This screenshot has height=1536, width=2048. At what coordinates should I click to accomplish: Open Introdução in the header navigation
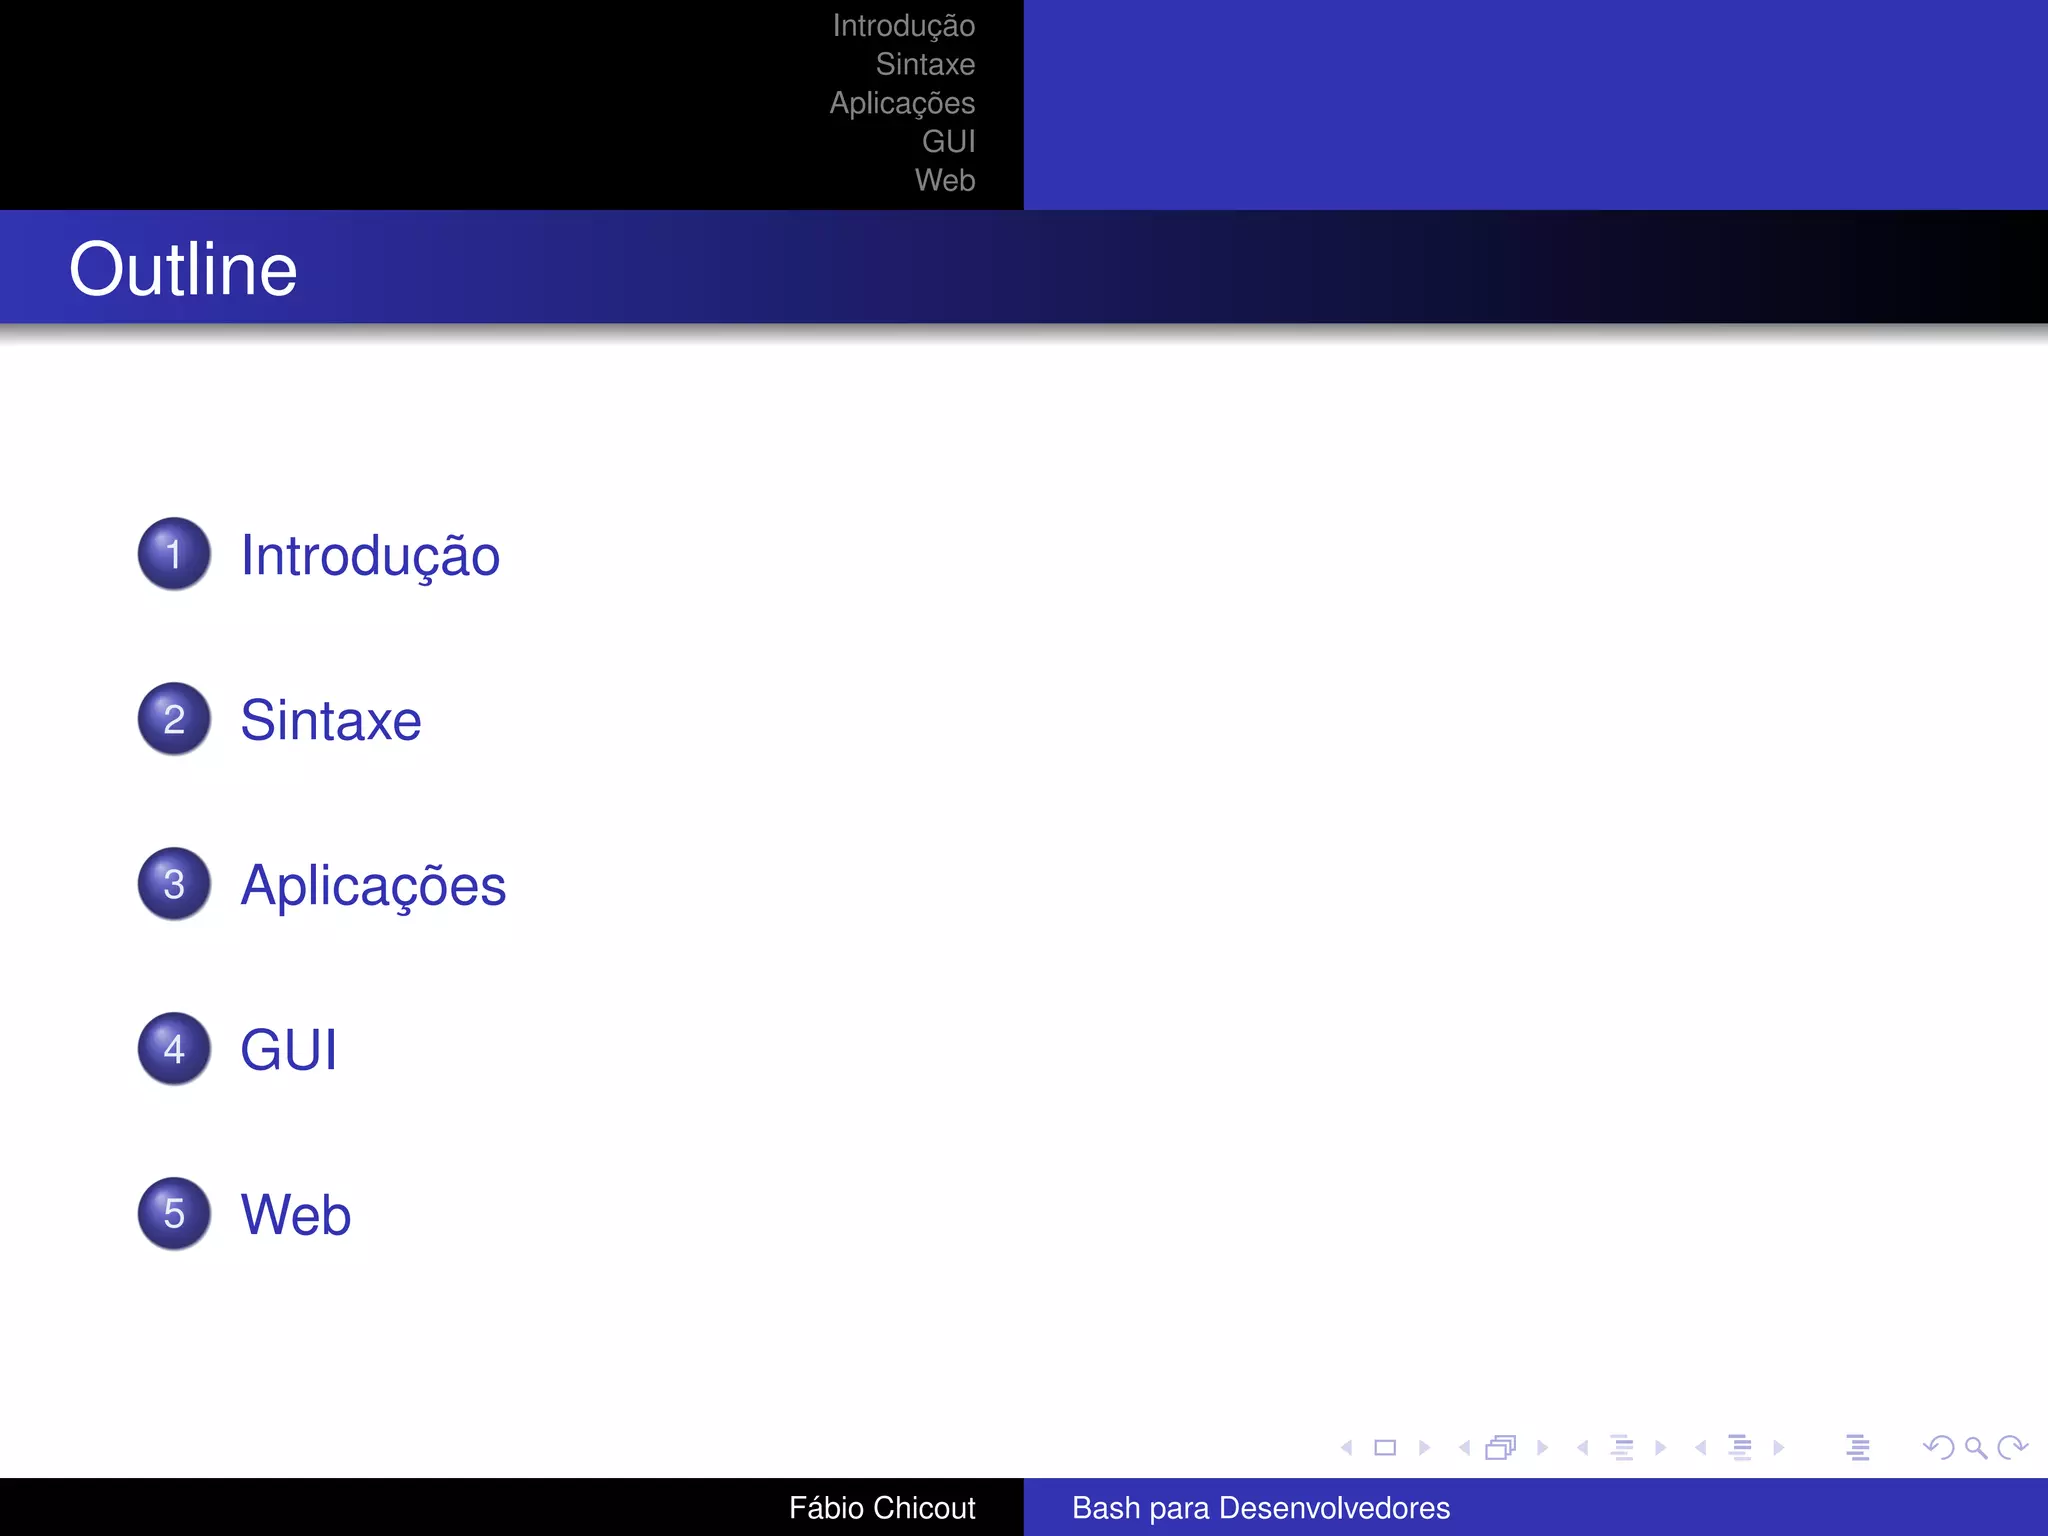pos(903,26)
